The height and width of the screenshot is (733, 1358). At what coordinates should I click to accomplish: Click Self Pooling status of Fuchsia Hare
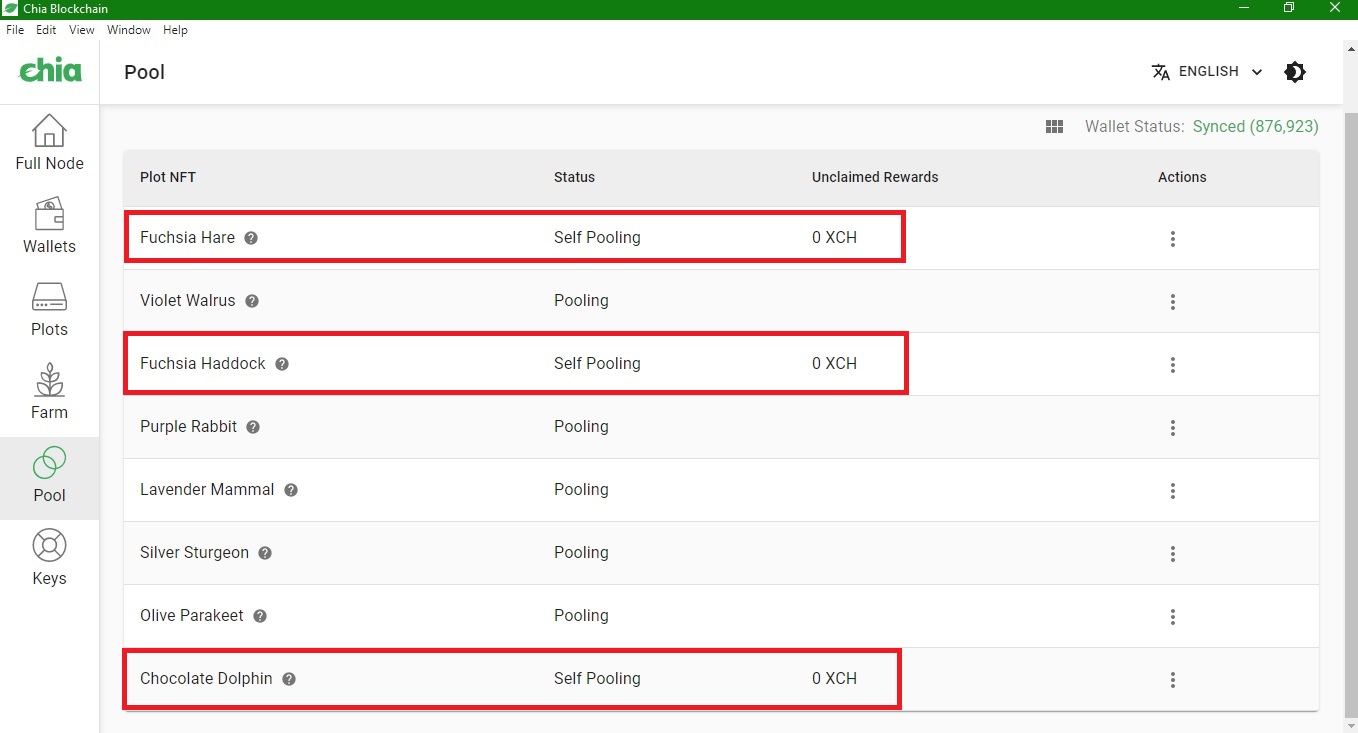(x=597, y=238)
